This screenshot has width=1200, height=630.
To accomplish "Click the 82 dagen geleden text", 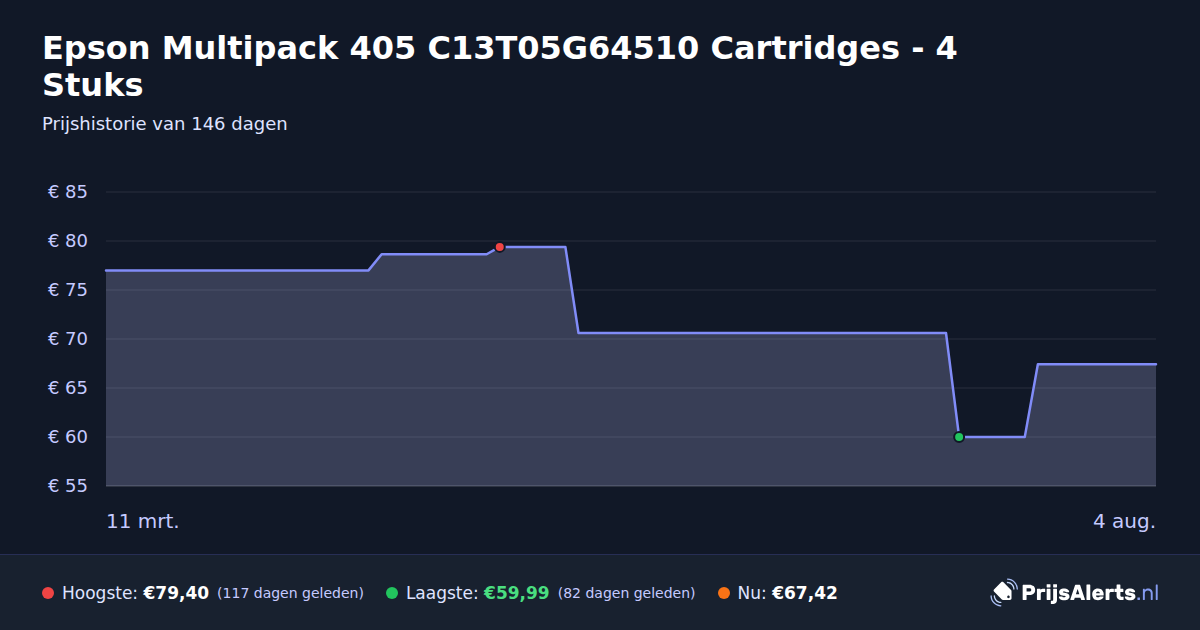I will tap(626, 593).
